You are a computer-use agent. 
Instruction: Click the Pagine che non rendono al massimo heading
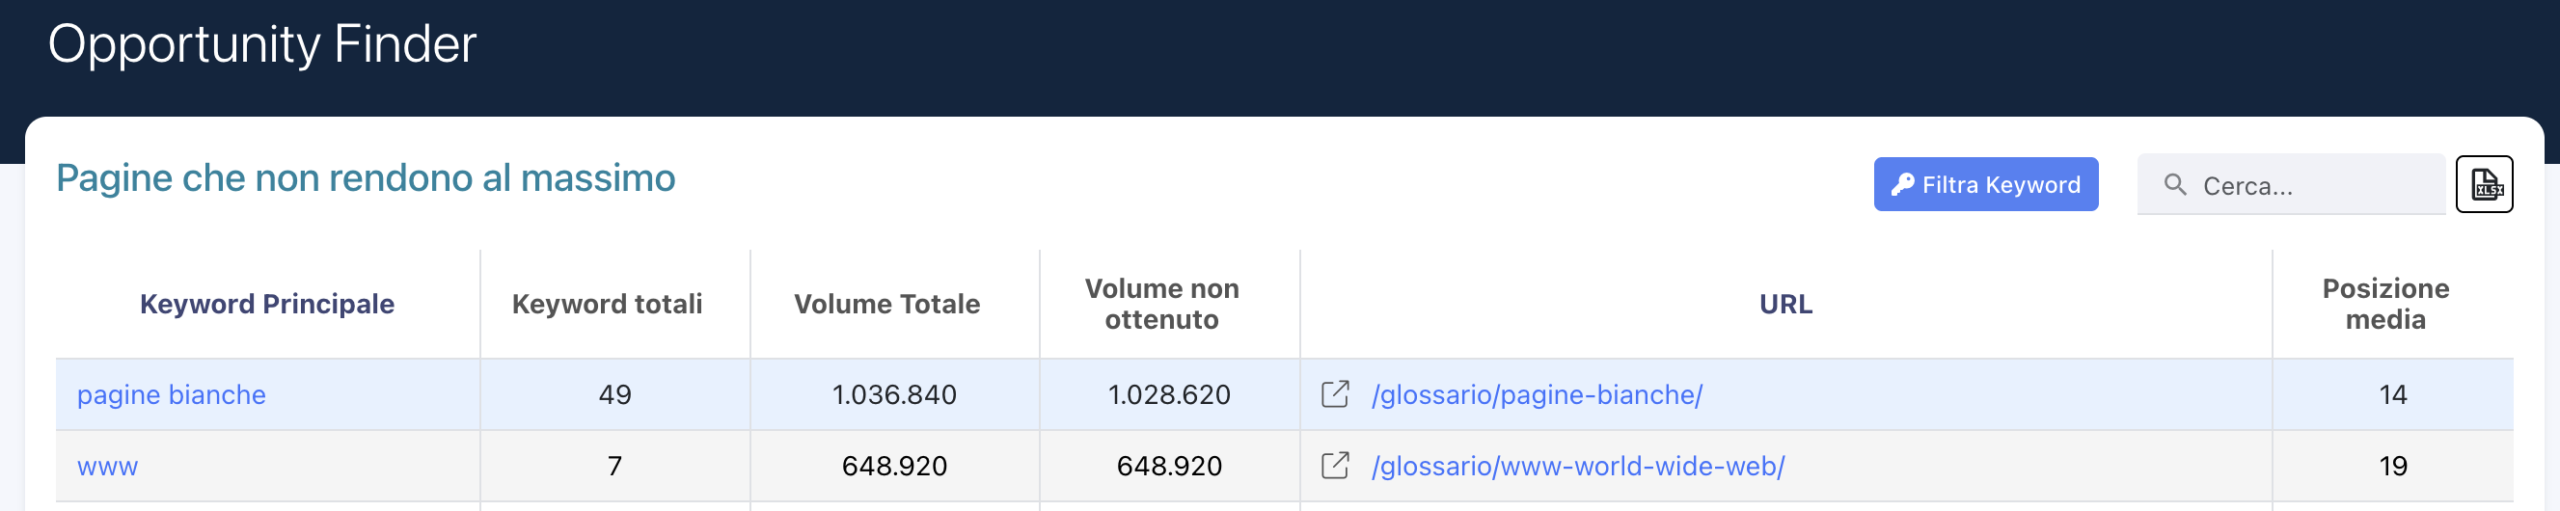tap(366, 178)
